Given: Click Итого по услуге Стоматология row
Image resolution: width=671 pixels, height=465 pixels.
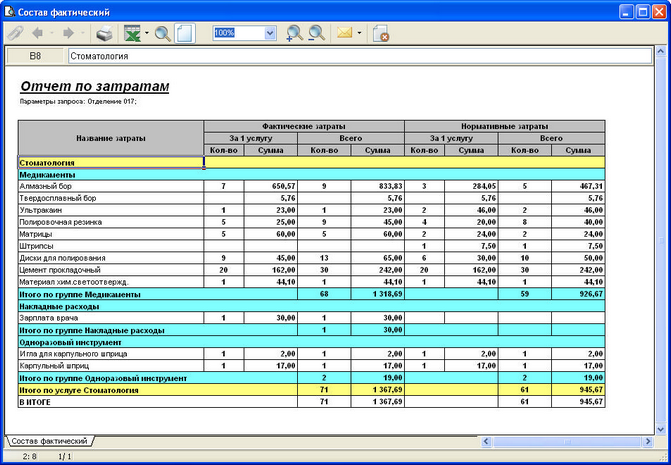Looking at the screenshot, I should (311, 390).
